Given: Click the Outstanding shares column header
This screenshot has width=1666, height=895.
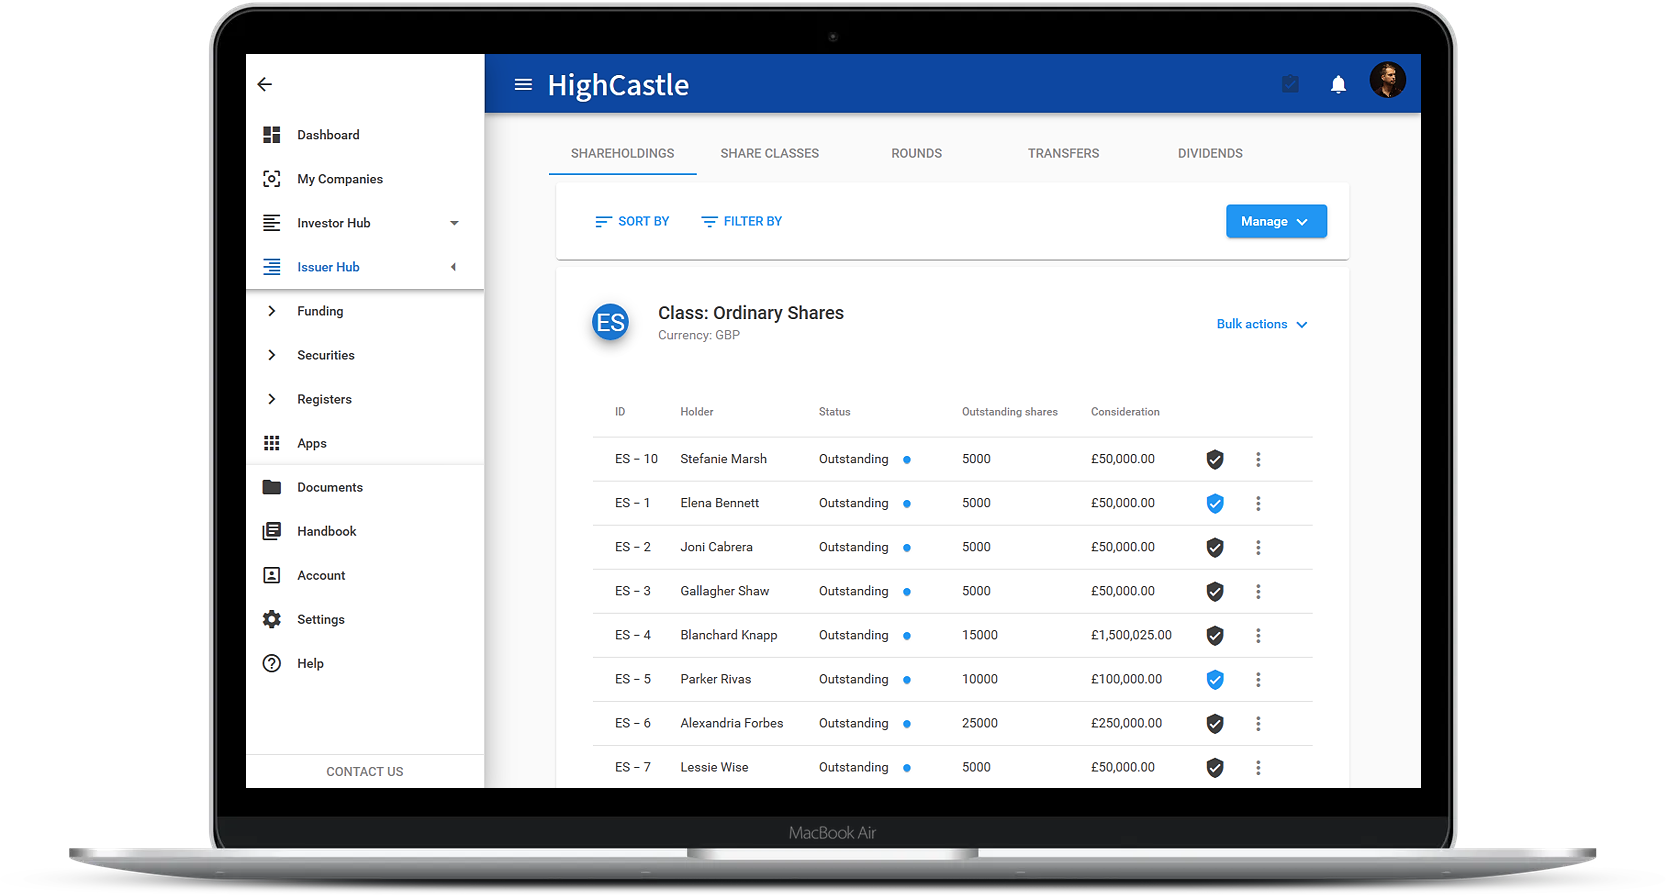Looking at the screenshot, I should (1009, 412).
